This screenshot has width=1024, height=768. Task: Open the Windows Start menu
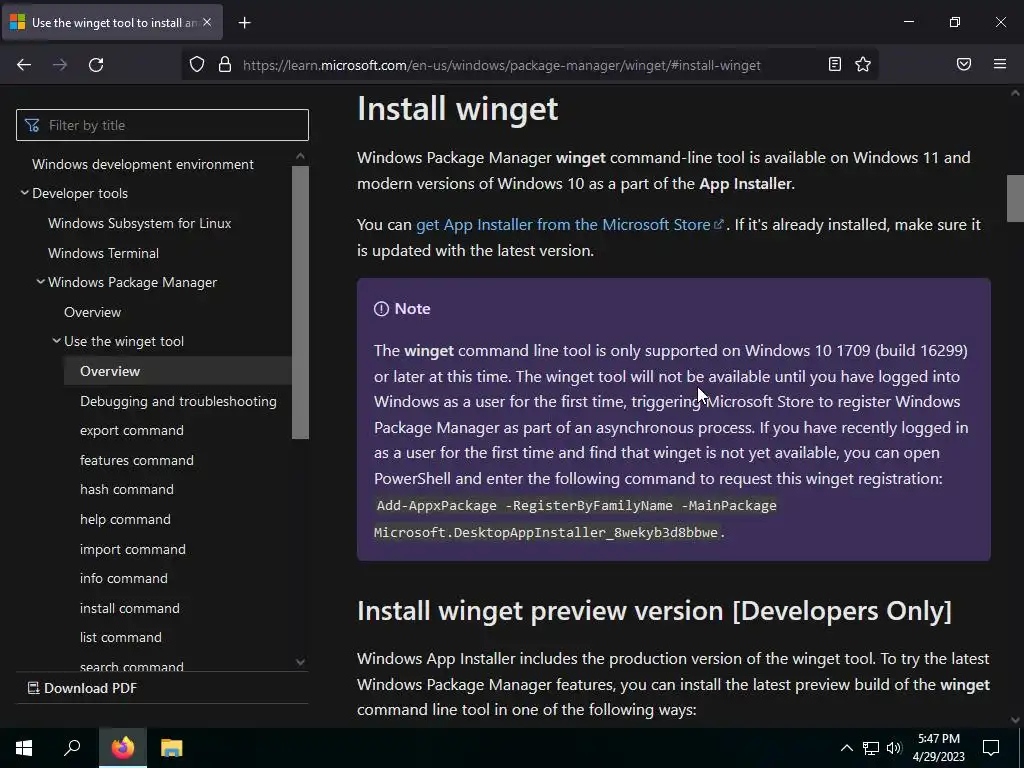24,748
